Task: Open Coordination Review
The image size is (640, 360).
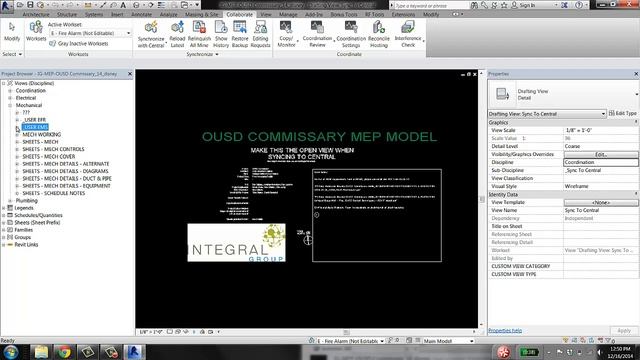Action: tap(317, 35)
